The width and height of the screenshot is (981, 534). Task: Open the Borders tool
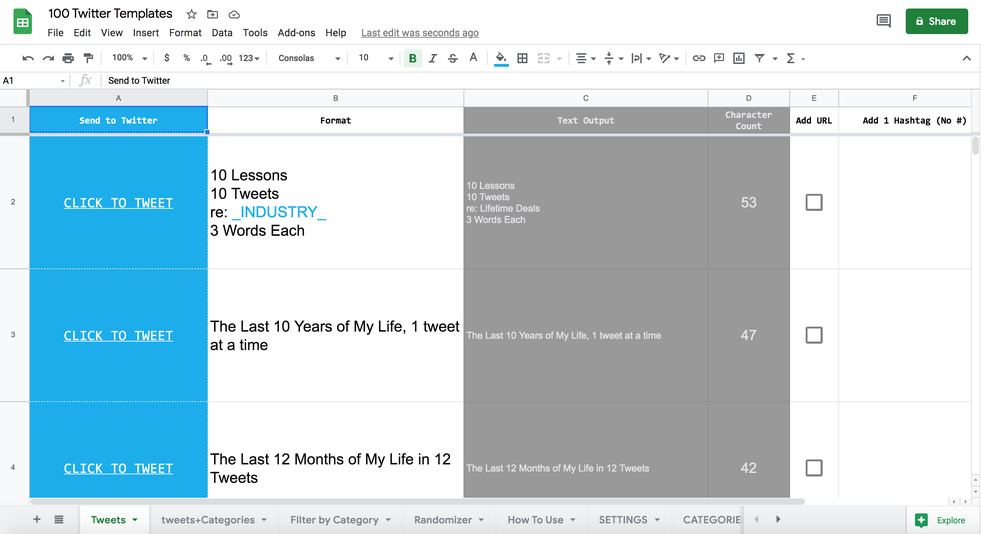click(522, 59)
